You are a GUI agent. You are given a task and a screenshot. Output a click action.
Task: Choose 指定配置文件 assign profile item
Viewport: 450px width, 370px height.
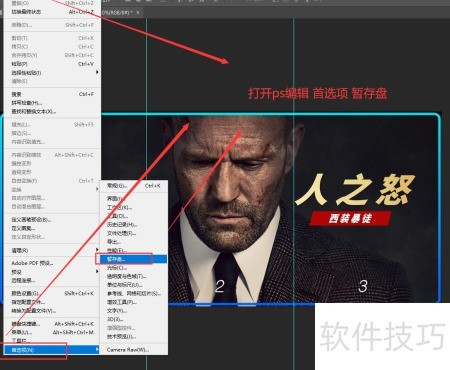[52, 302]
